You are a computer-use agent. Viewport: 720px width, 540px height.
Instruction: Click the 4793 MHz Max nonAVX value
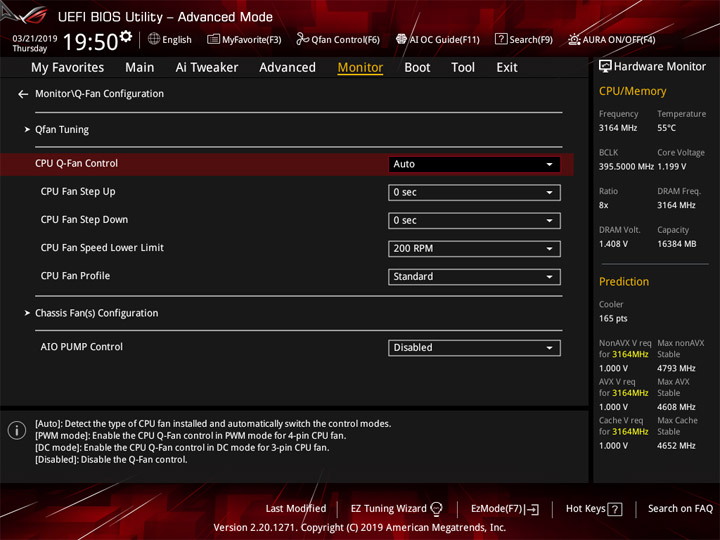pyautogui.click(x=676, y=368)
